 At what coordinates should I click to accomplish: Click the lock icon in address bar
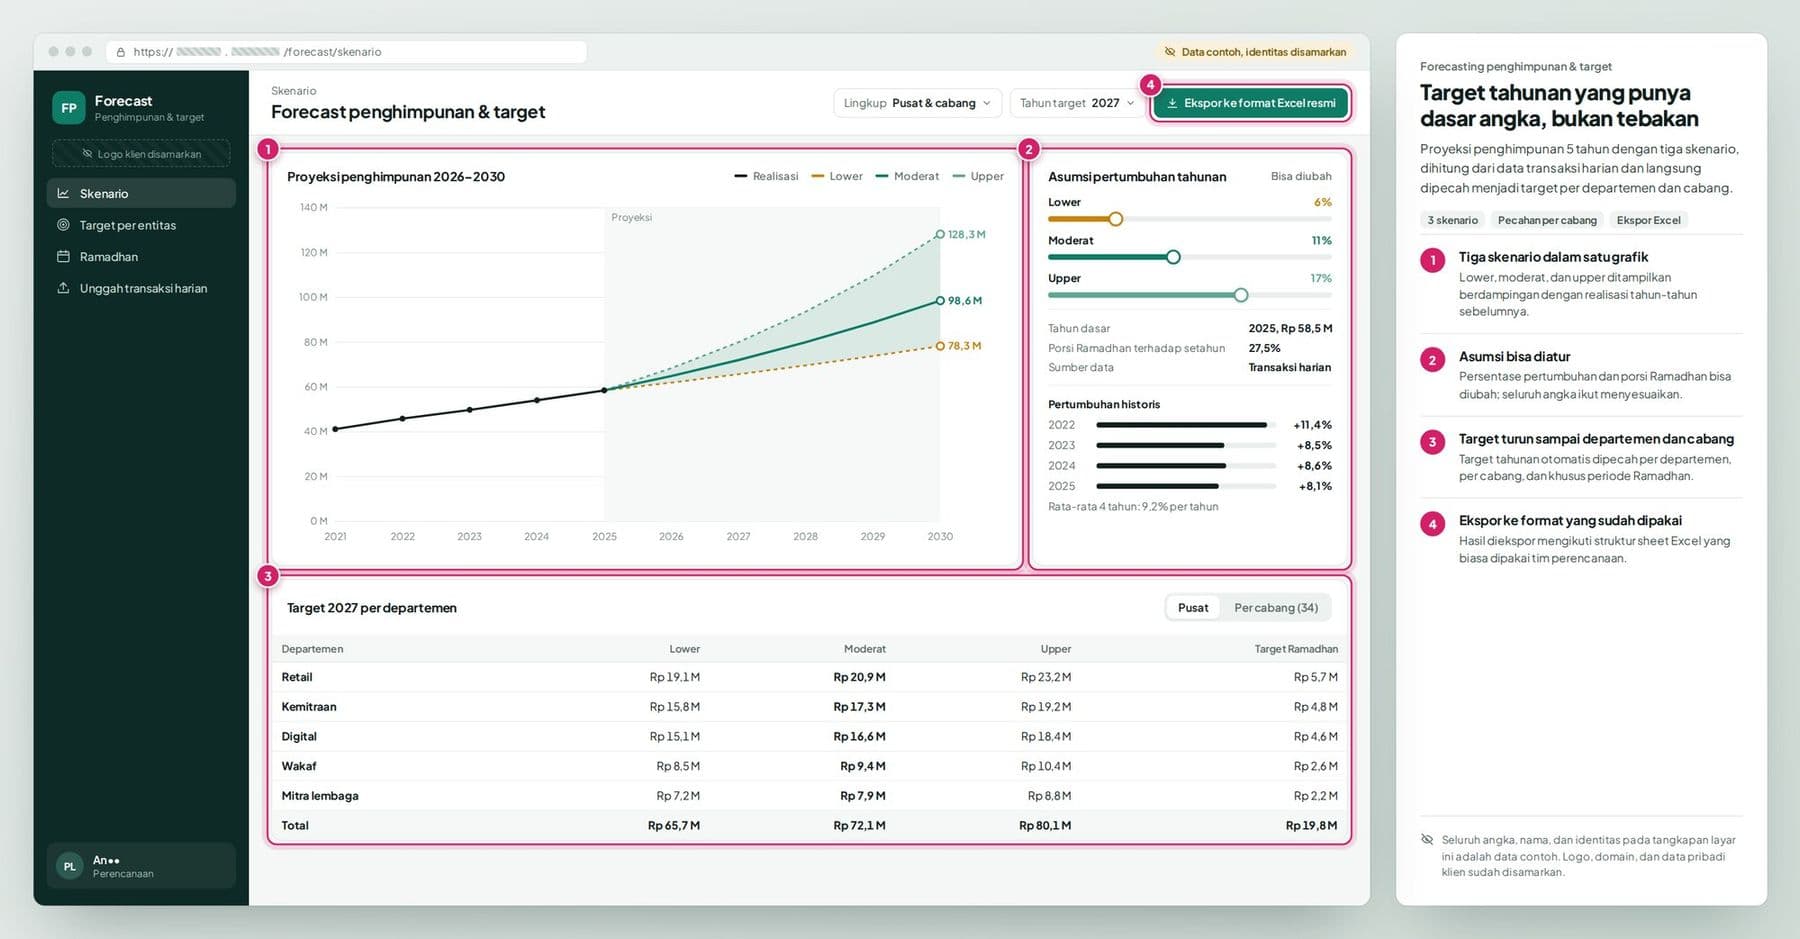click(x=121, y=52)
